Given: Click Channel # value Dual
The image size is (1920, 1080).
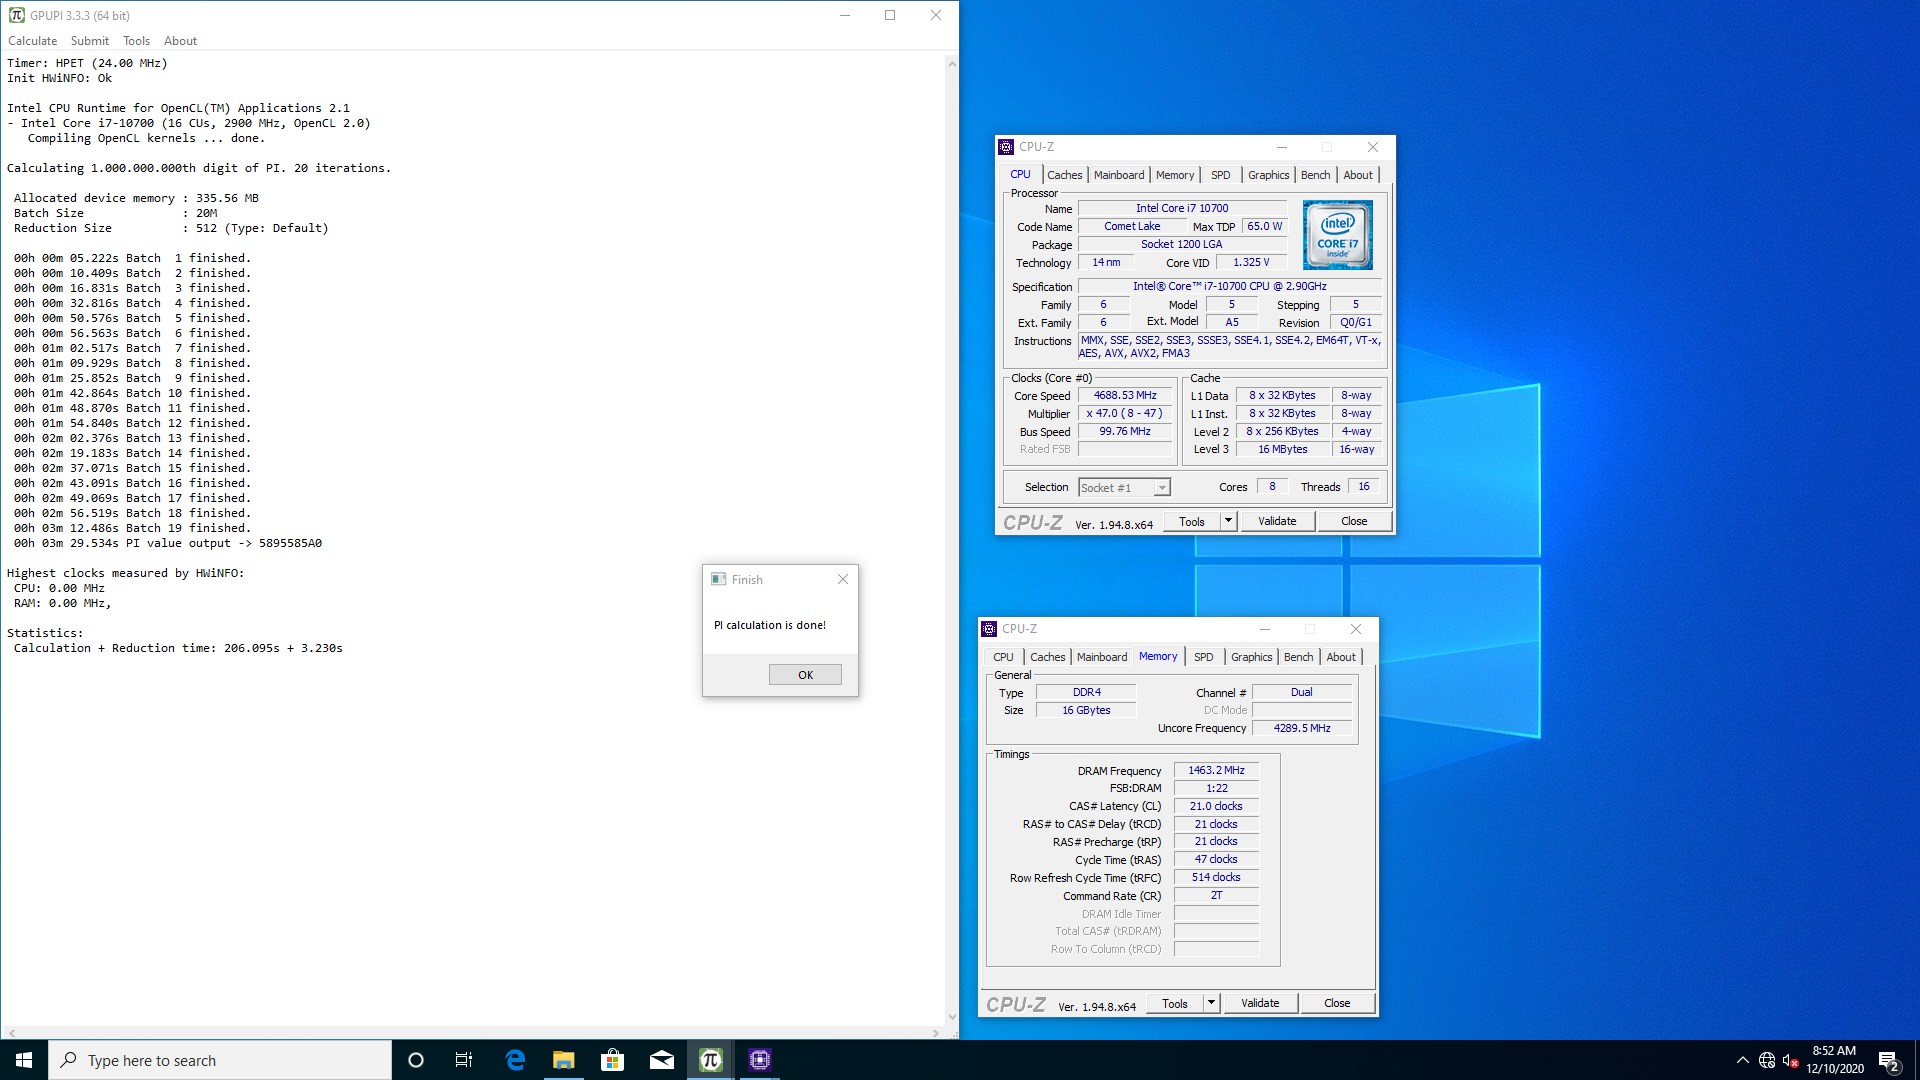Looking at the screenshot, I should point(1302,692).
